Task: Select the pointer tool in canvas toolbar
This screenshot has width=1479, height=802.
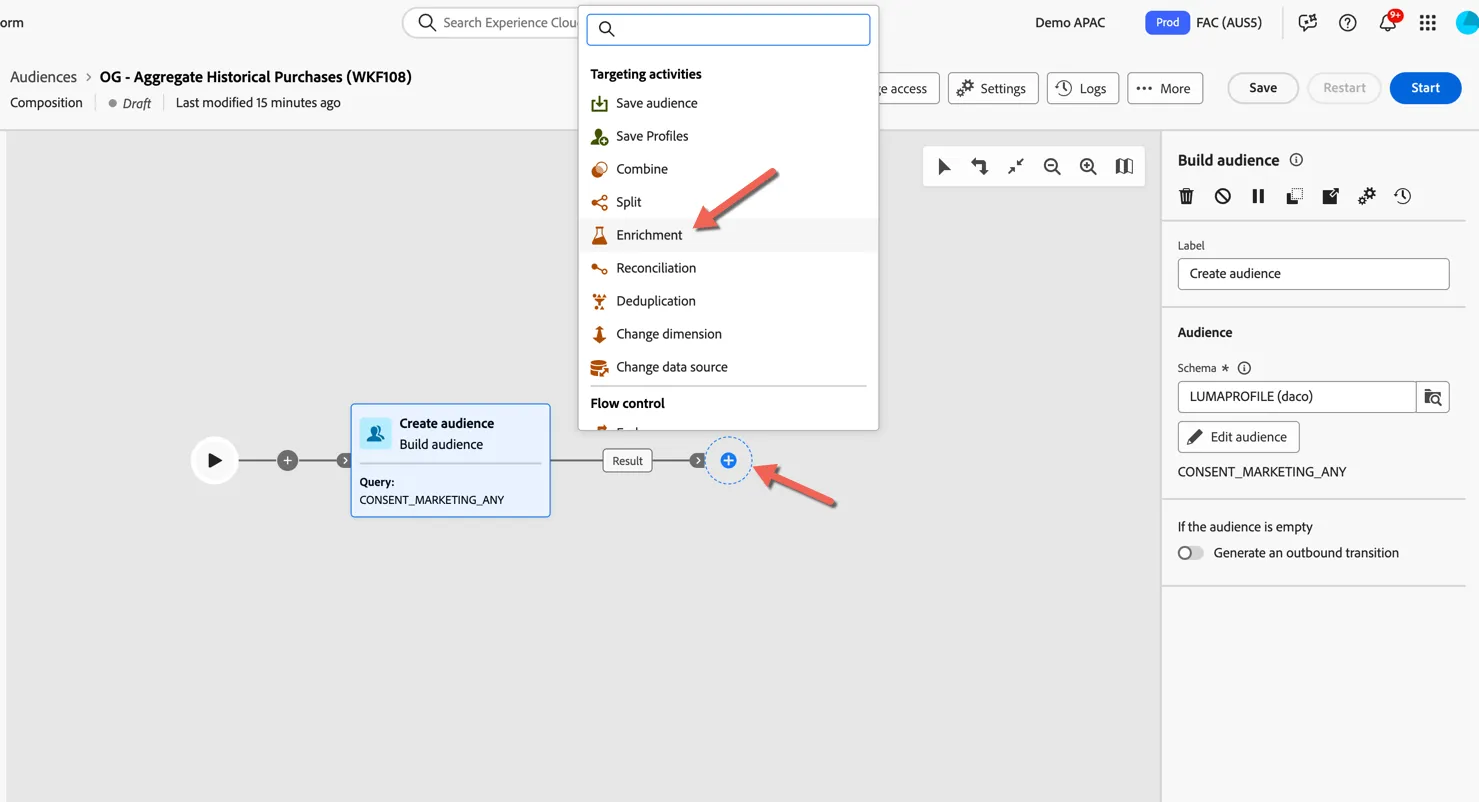Action: 944,167
